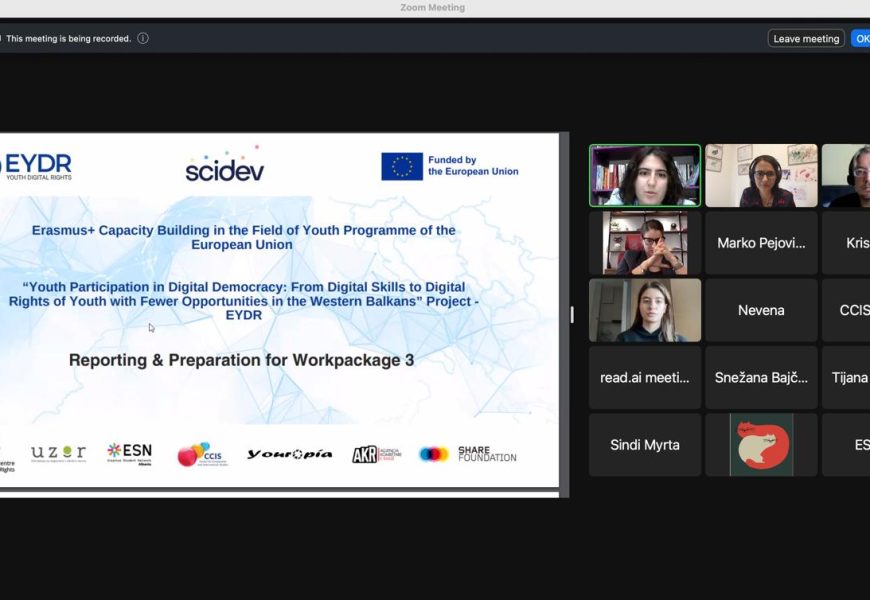Click the divider handle between slide and gallery
Screen dimensions: 870x600
pyautogui.click(x=572, y=314)
